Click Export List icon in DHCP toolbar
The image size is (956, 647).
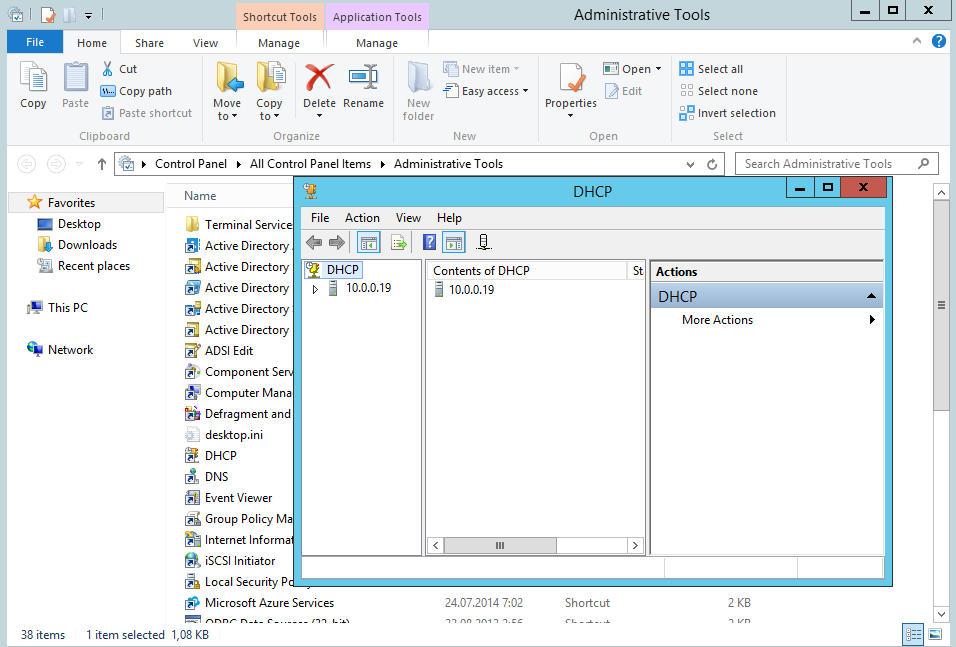[399, 243]
